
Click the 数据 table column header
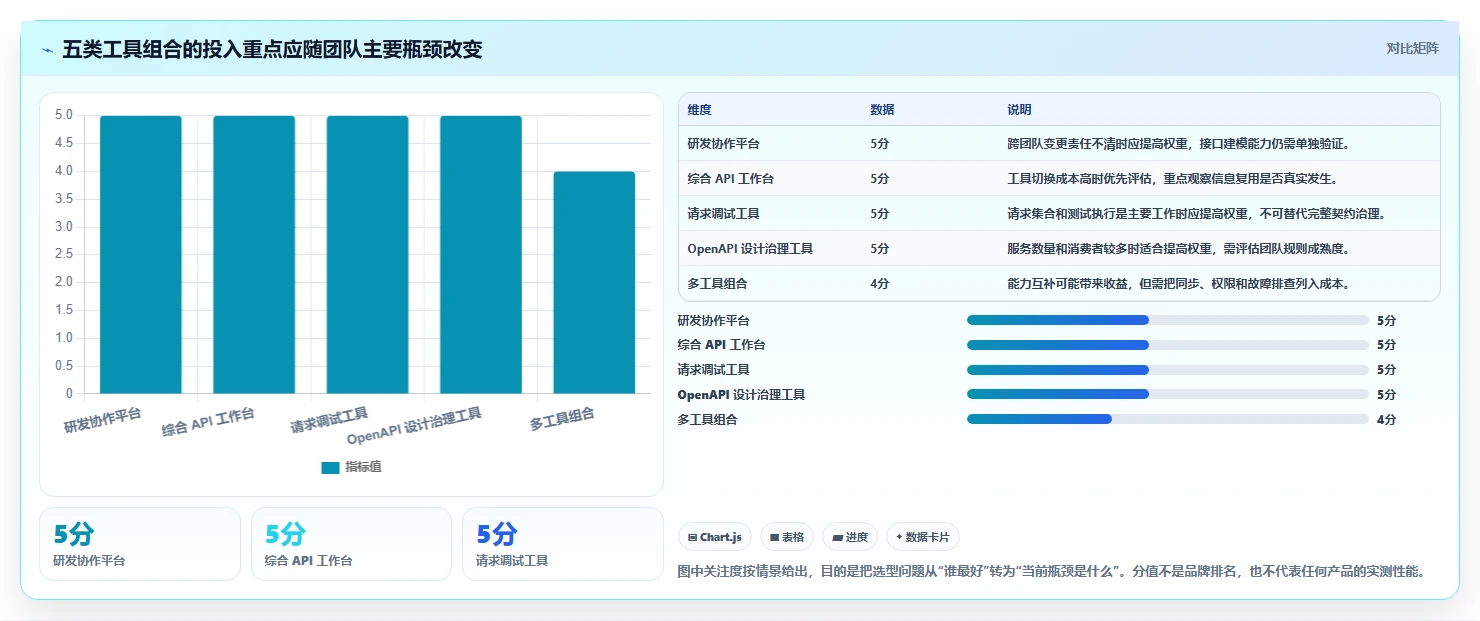[882, 110]
